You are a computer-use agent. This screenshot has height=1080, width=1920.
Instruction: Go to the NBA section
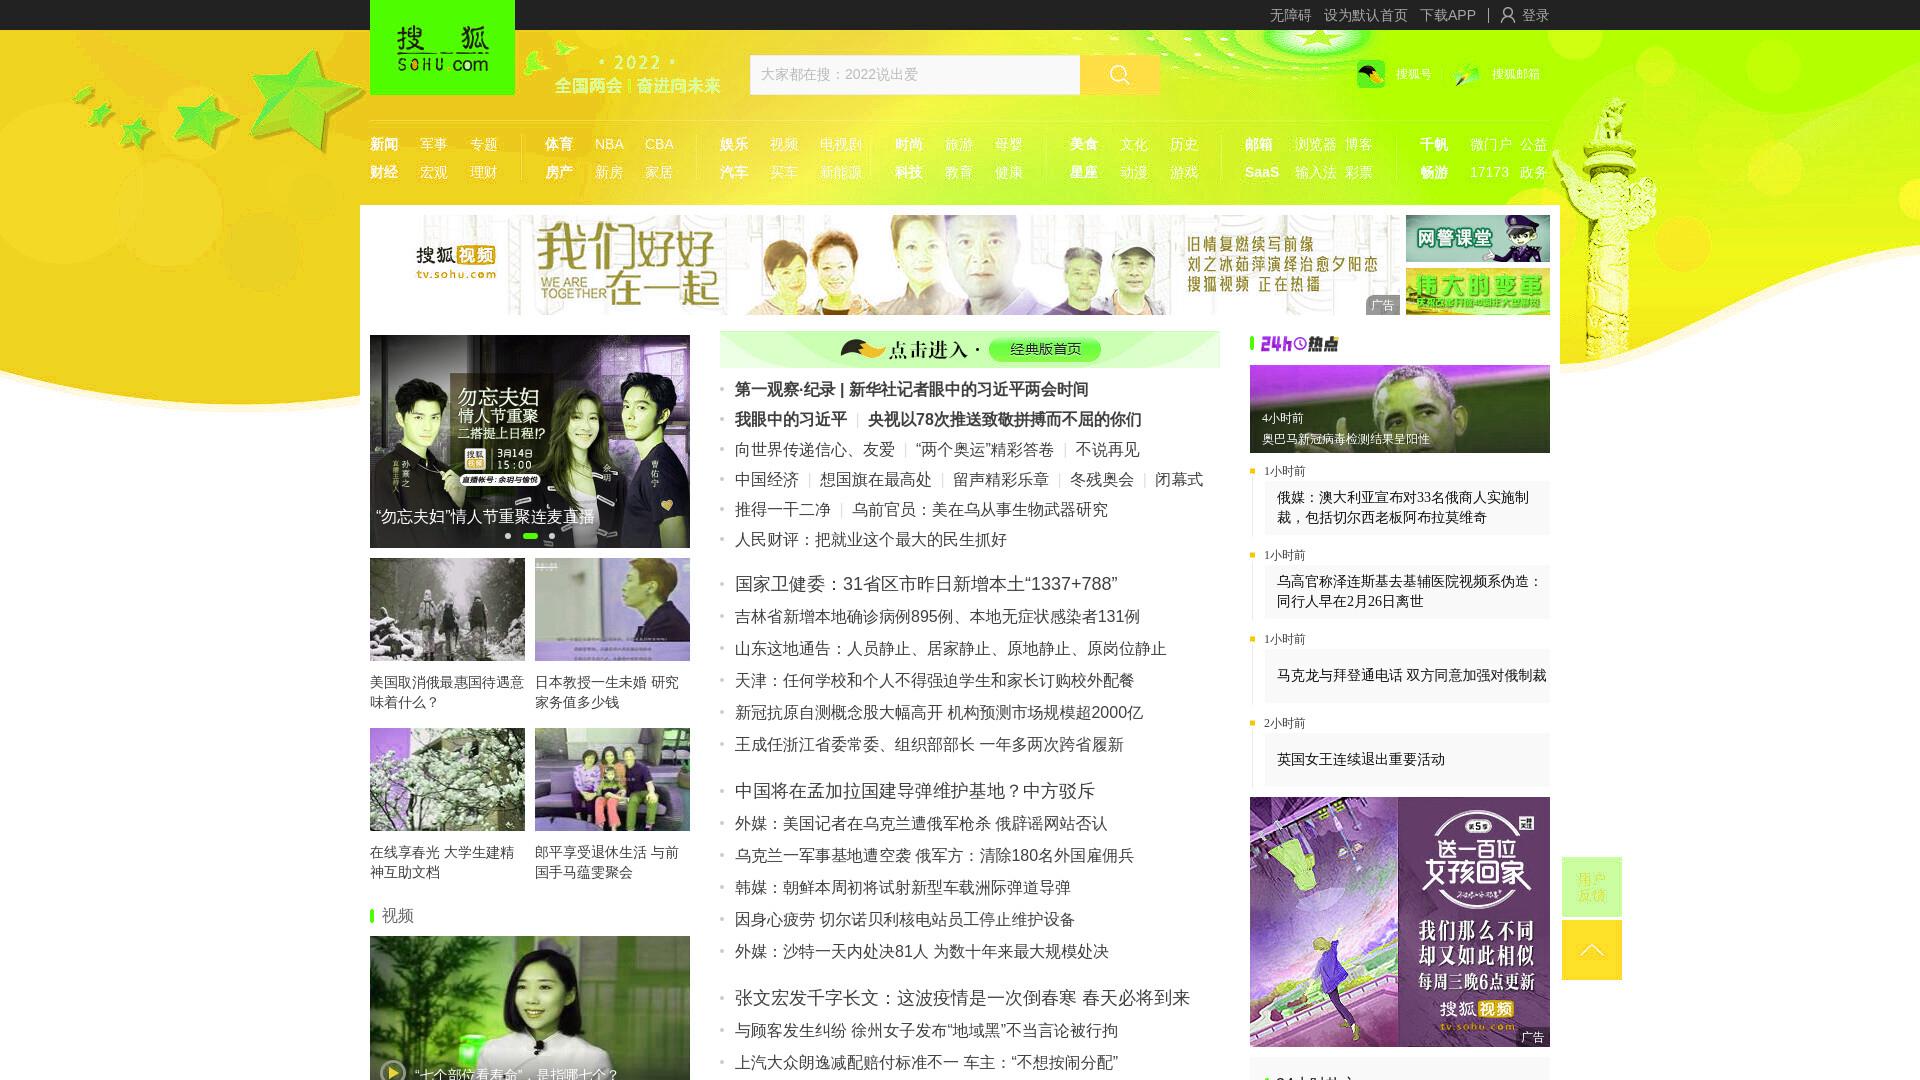tap(609, 144)
